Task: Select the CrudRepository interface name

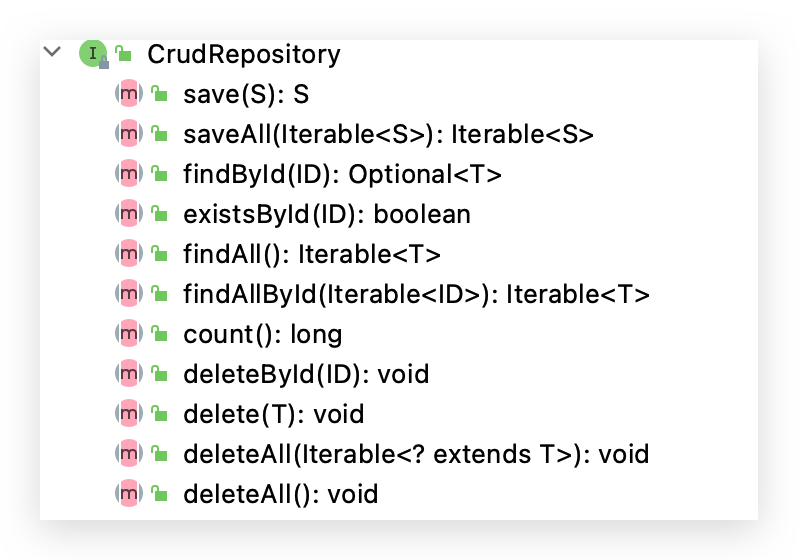Action: click(x=243, y=54)
